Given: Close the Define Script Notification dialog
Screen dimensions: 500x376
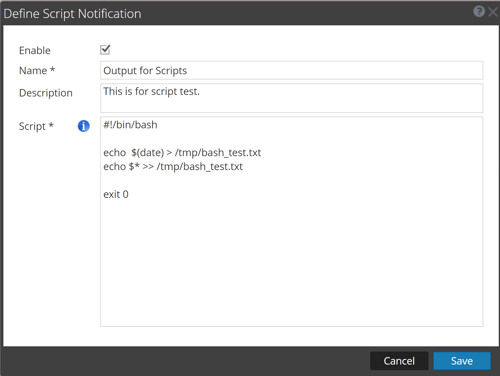Looking at the screenshot, I should pos(493,12).
